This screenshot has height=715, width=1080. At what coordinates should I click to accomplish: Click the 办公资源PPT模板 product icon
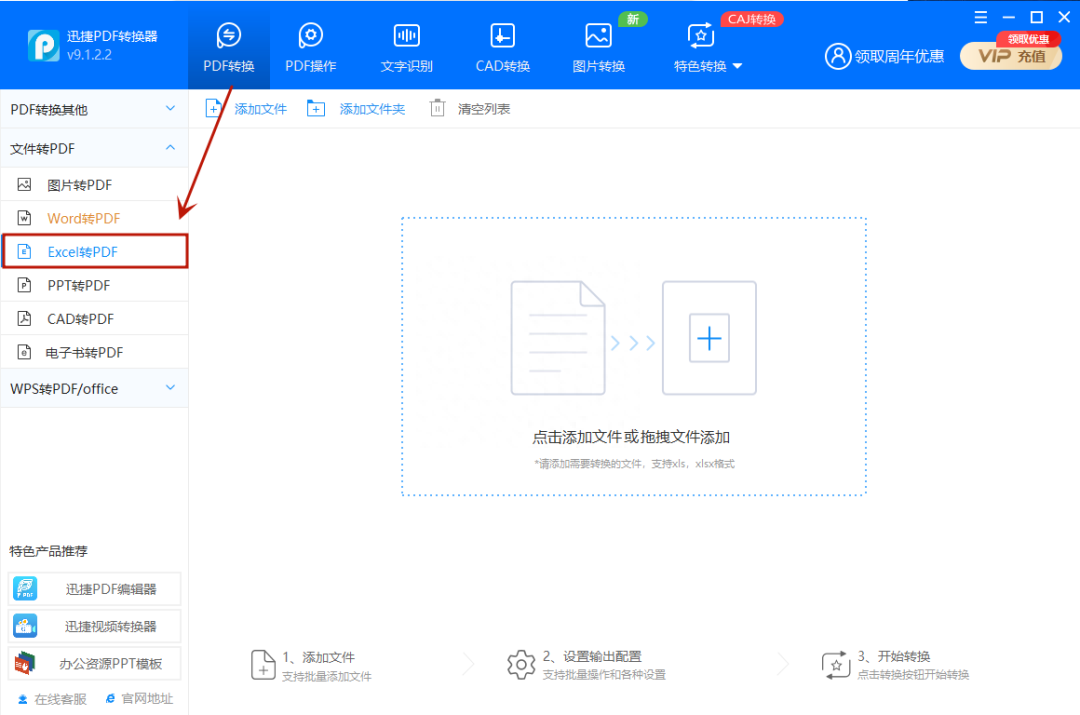pos(25,663)
